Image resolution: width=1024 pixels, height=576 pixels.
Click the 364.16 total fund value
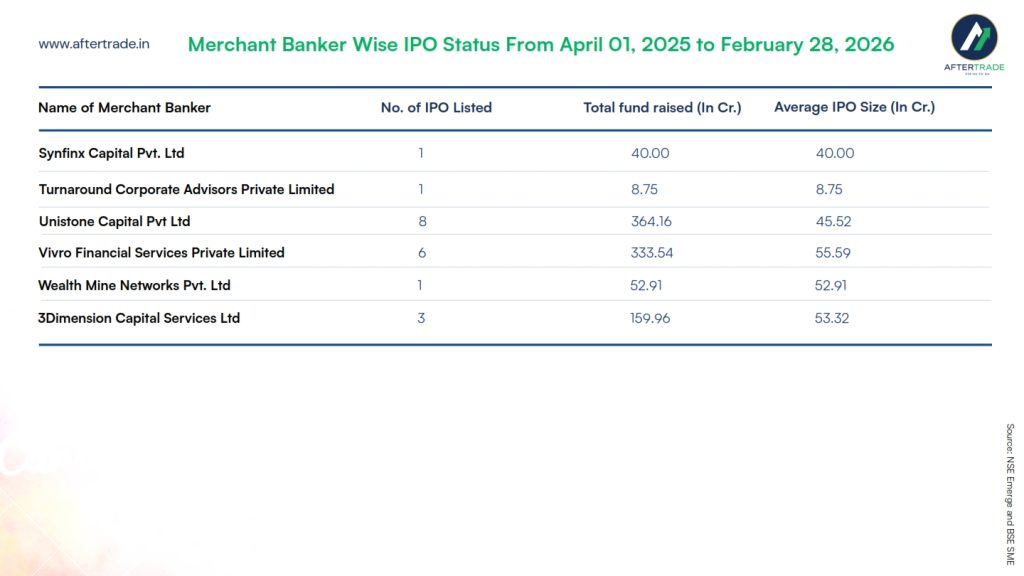click(651, 221)
